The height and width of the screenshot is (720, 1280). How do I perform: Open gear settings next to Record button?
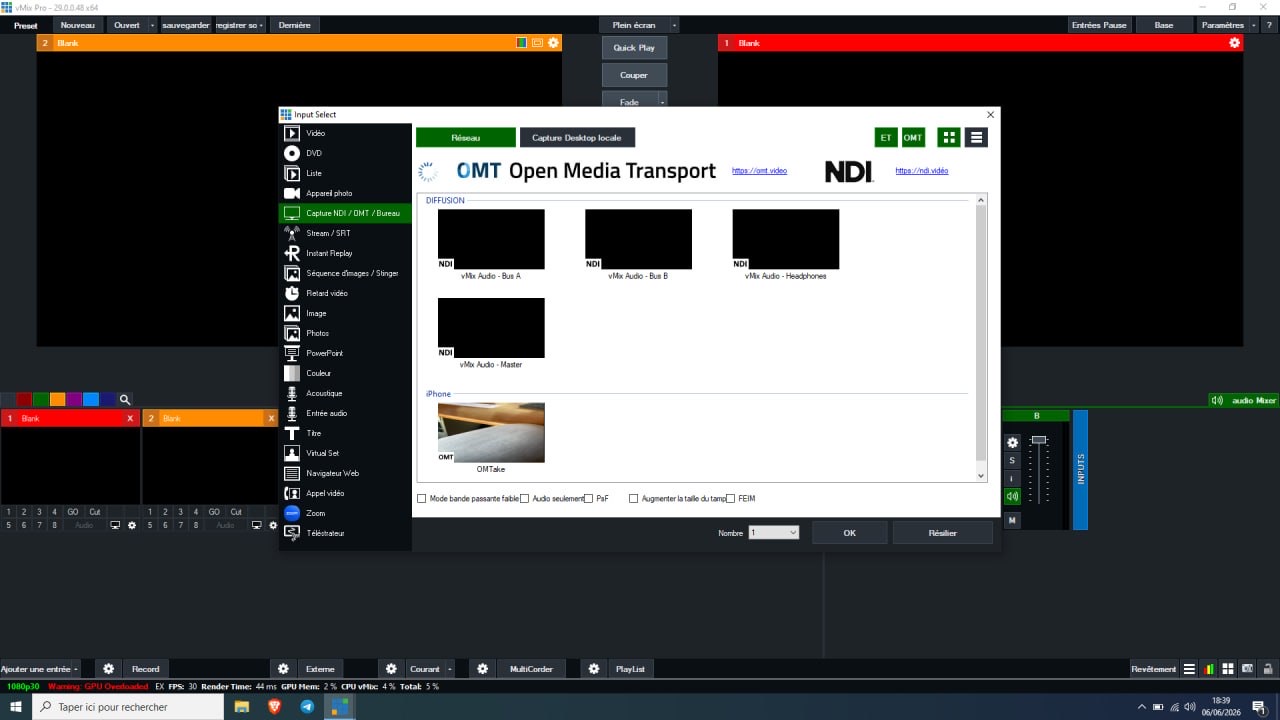pyautogui.click(x=109, y=669)
